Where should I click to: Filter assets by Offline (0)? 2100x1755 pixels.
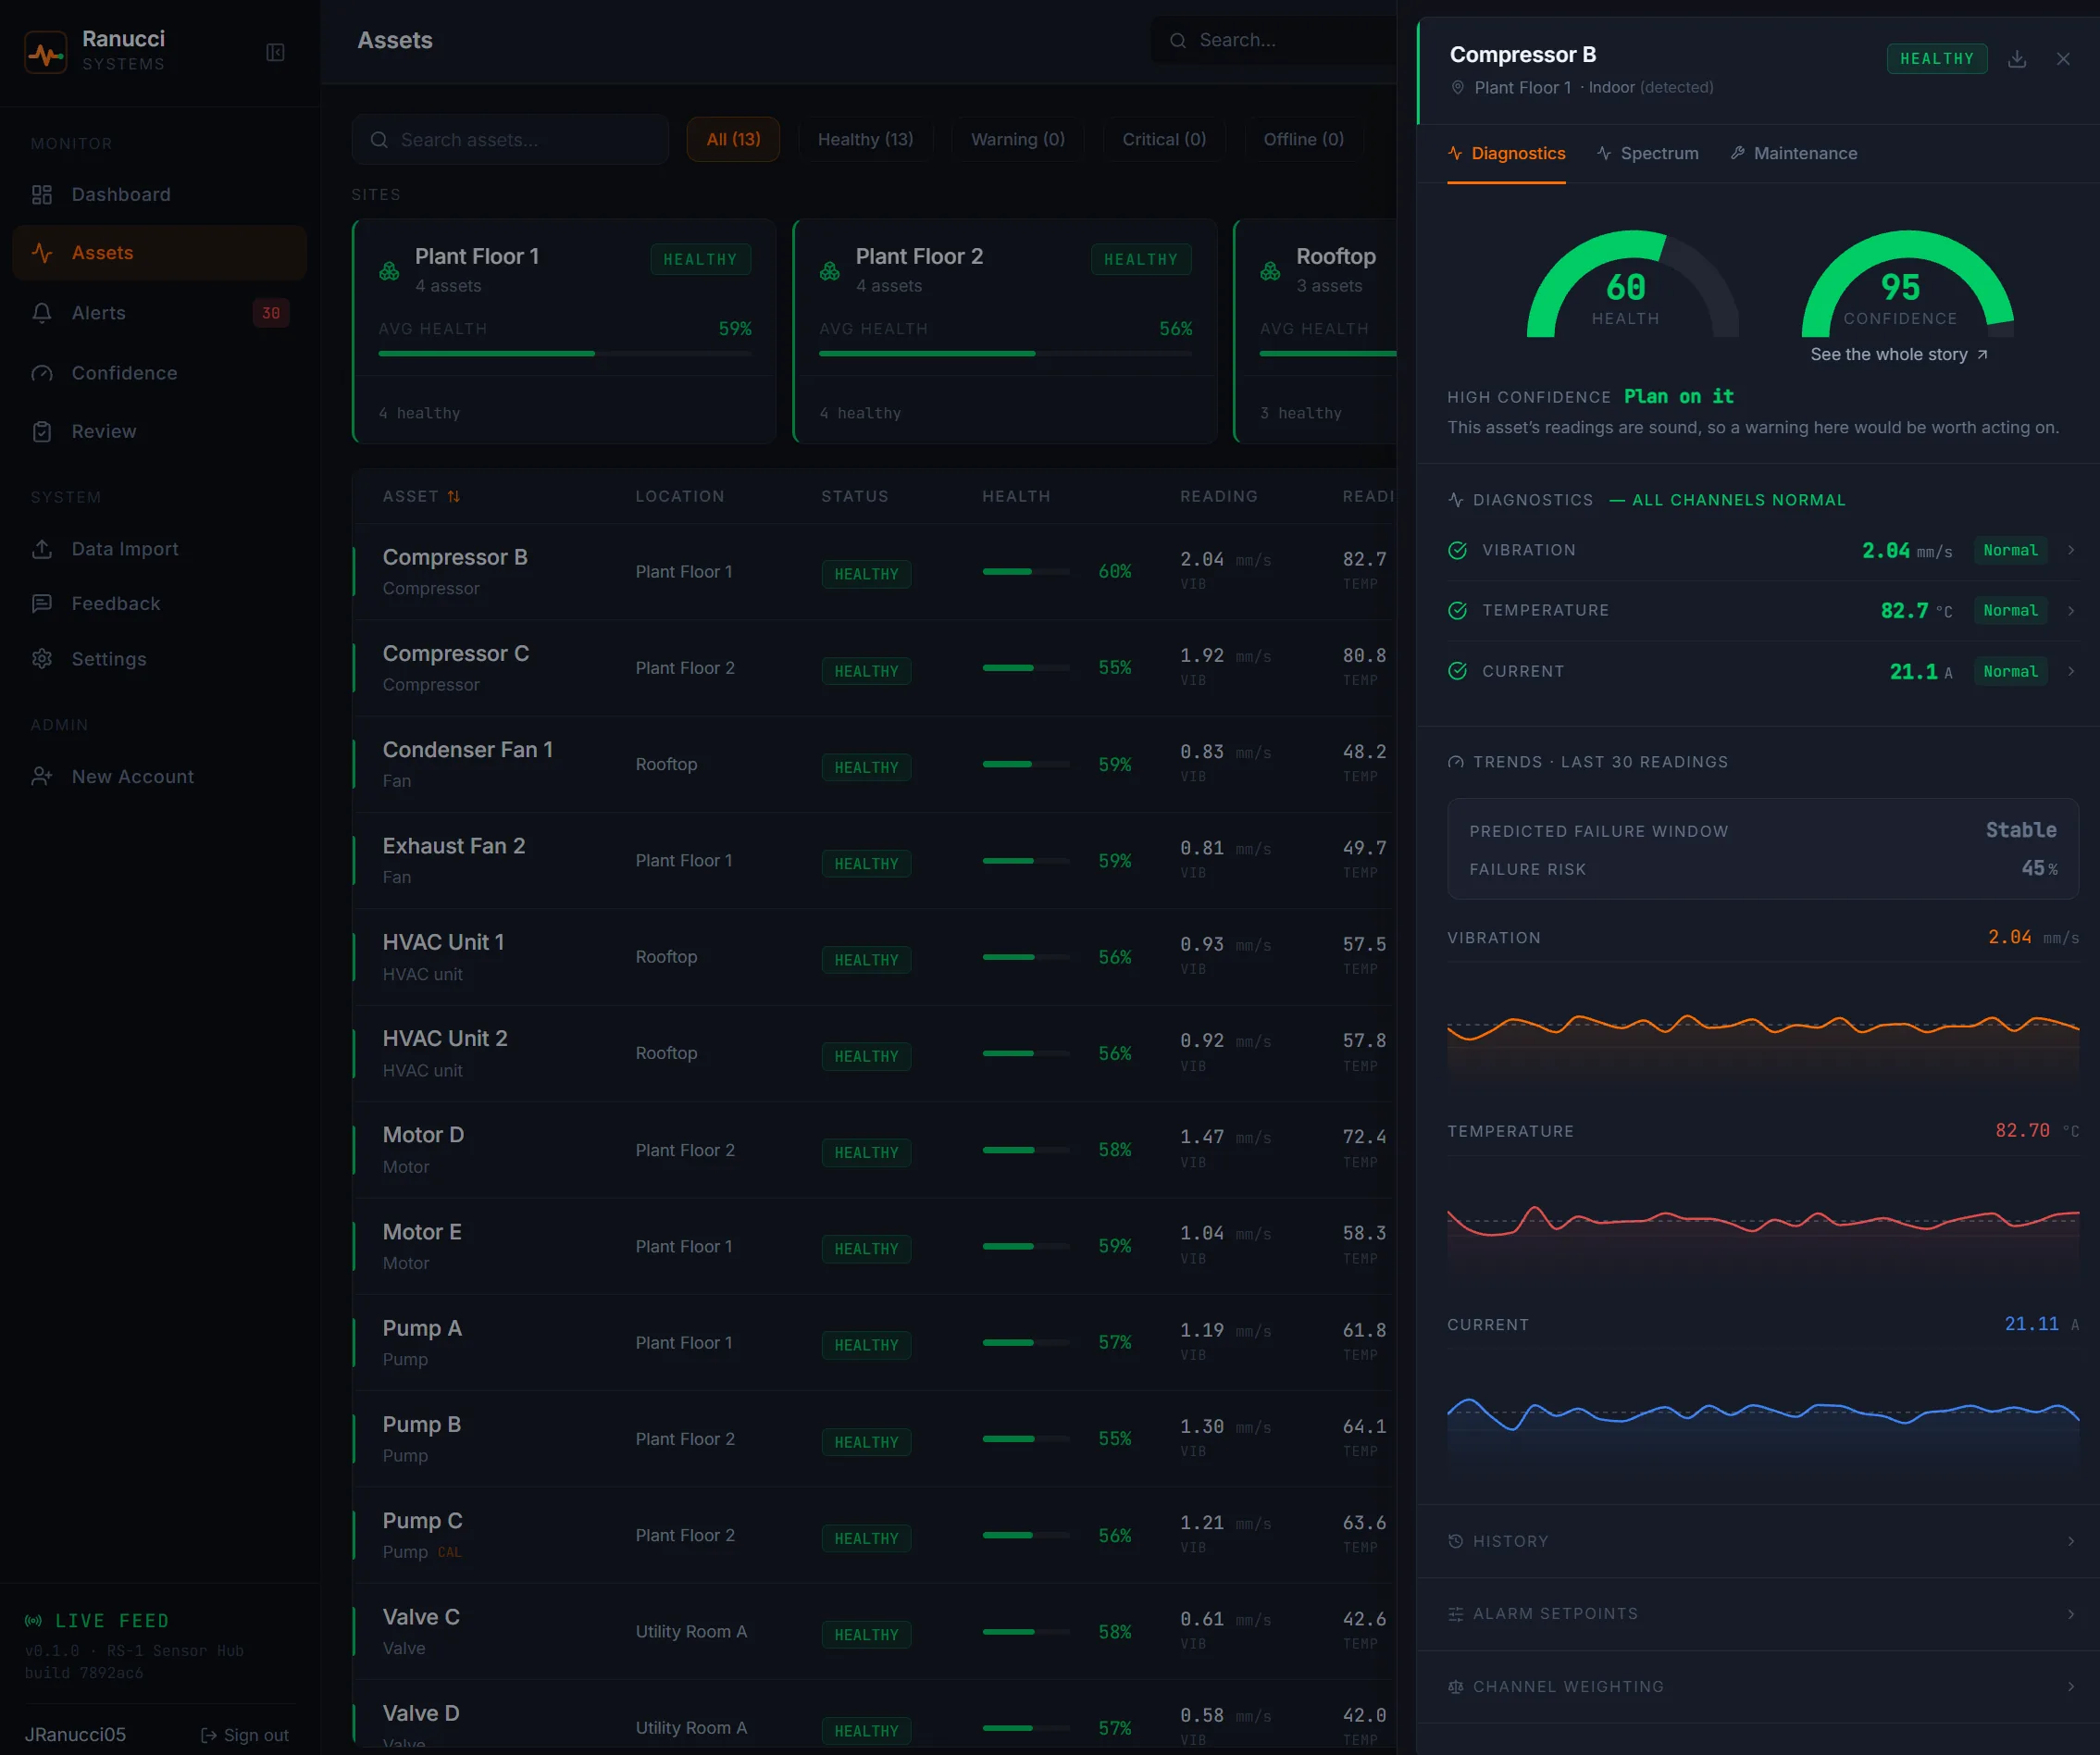(1303, 139)
